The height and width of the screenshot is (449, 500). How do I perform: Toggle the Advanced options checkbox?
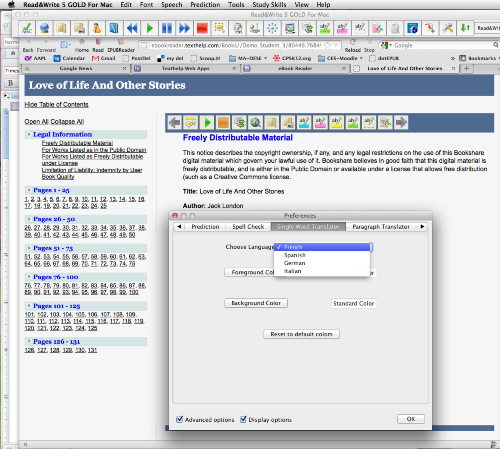(x=179, y=419)
